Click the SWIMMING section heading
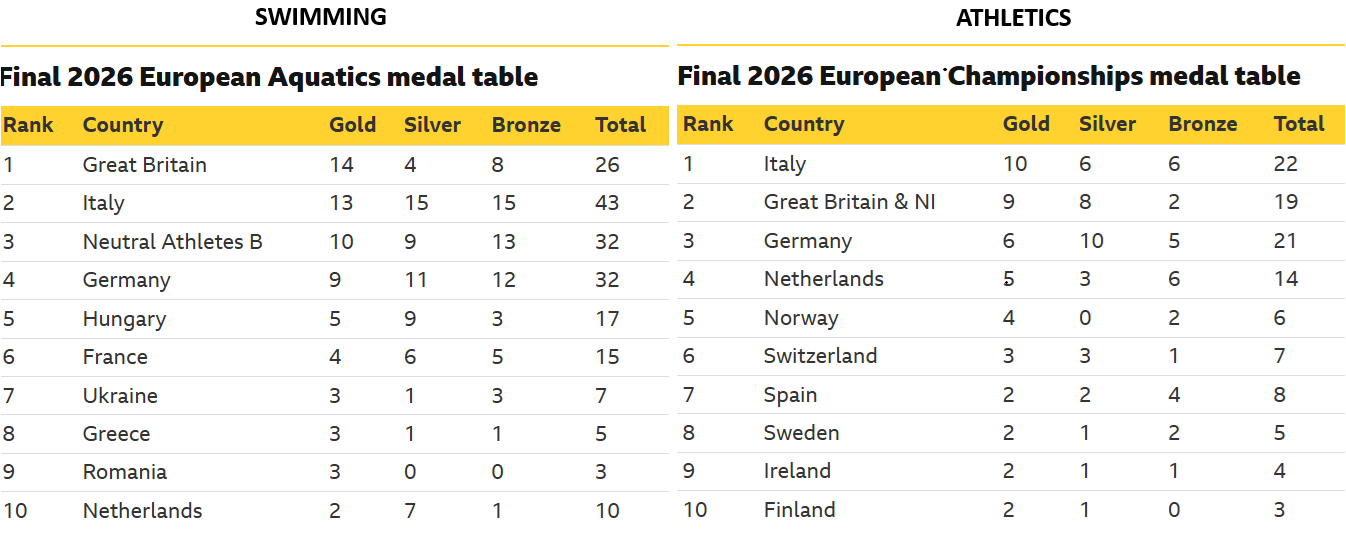Screen dimensions: 1346x535 [x=321, y=17]
